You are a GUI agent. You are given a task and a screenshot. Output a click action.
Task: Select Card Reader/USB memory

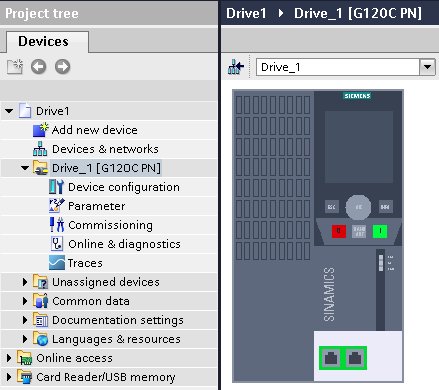[106, 377]
